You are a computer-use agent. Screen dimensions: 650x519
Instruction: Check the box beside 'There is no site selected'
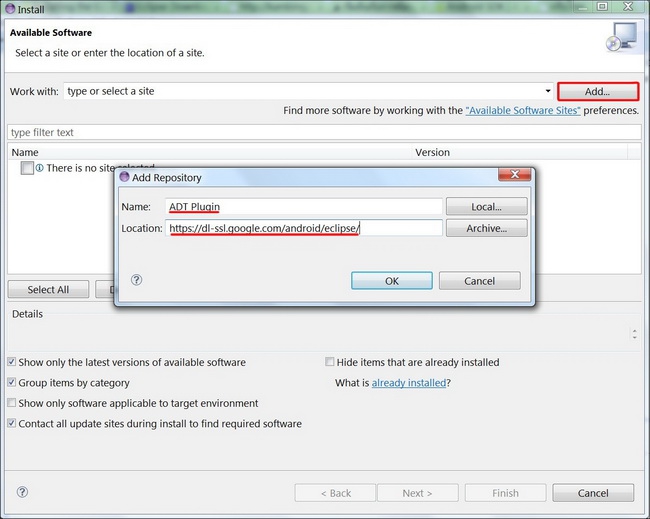click(27, 168)
